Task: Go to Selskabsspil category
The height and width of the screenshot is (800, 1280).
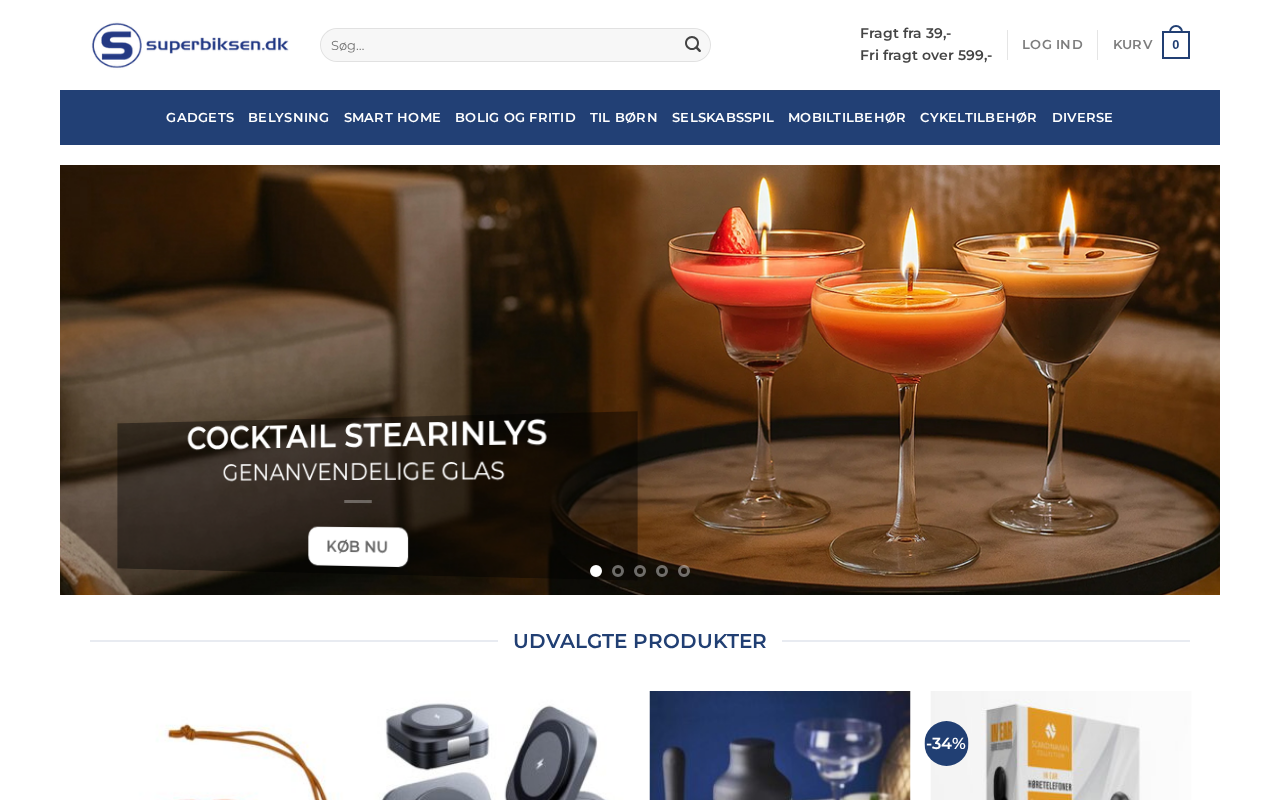Action: (x=723, y=117)
